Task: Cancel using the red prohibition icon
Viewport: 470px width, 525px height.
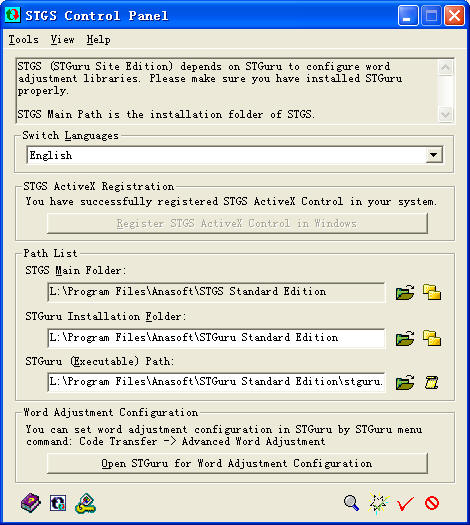Action: click(432, 503)
